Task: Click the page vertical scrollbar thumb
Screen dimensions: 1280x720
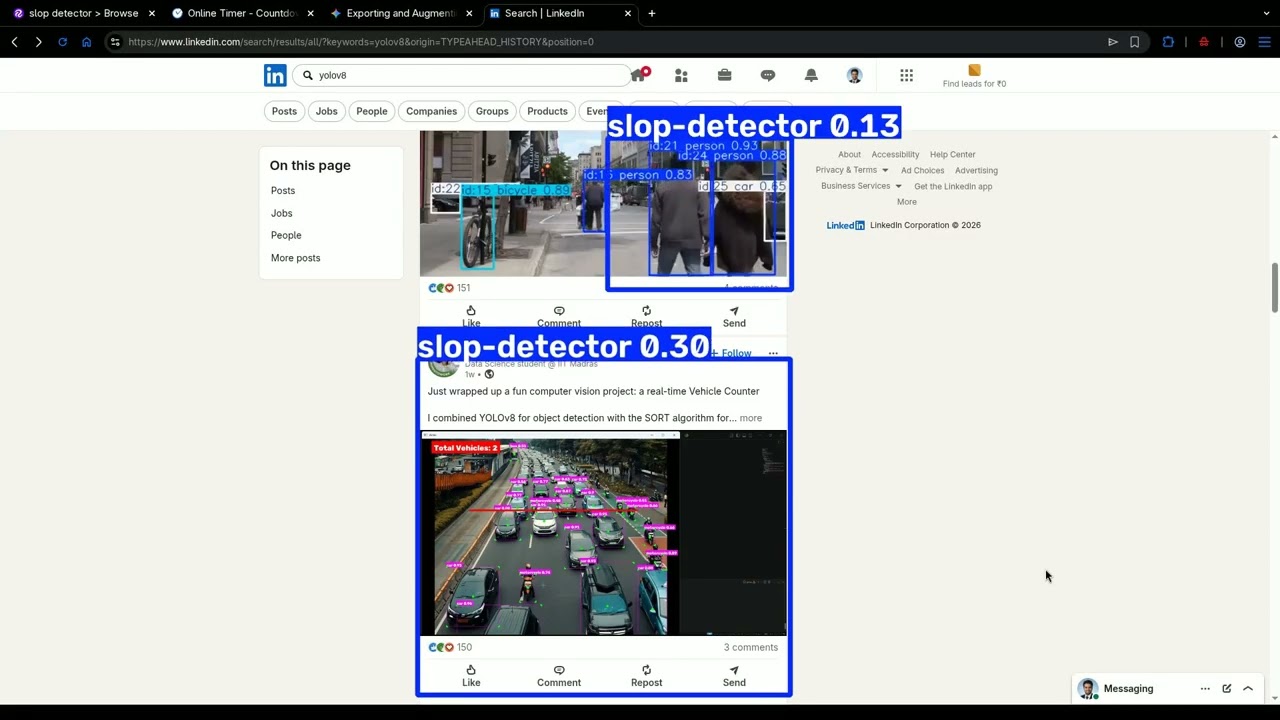Action: (1274, 288)
